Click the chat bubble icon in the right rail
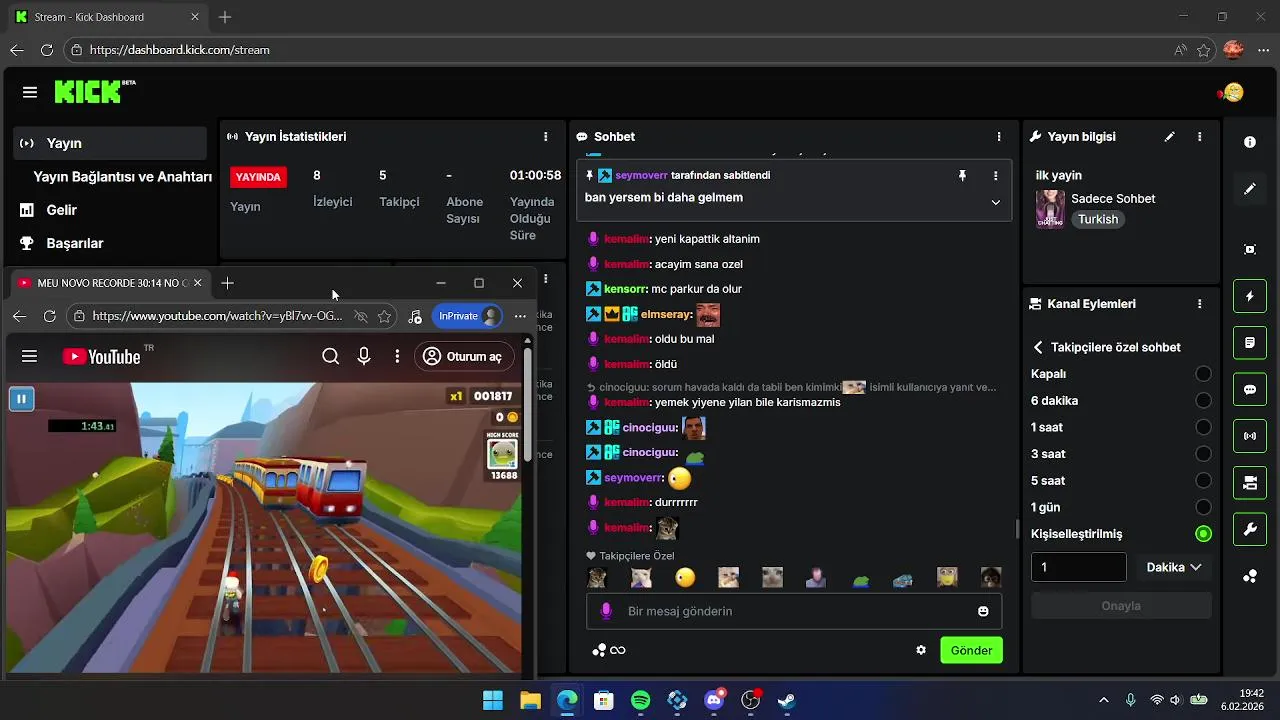 pyautogui.click(x=1250, y=389)
